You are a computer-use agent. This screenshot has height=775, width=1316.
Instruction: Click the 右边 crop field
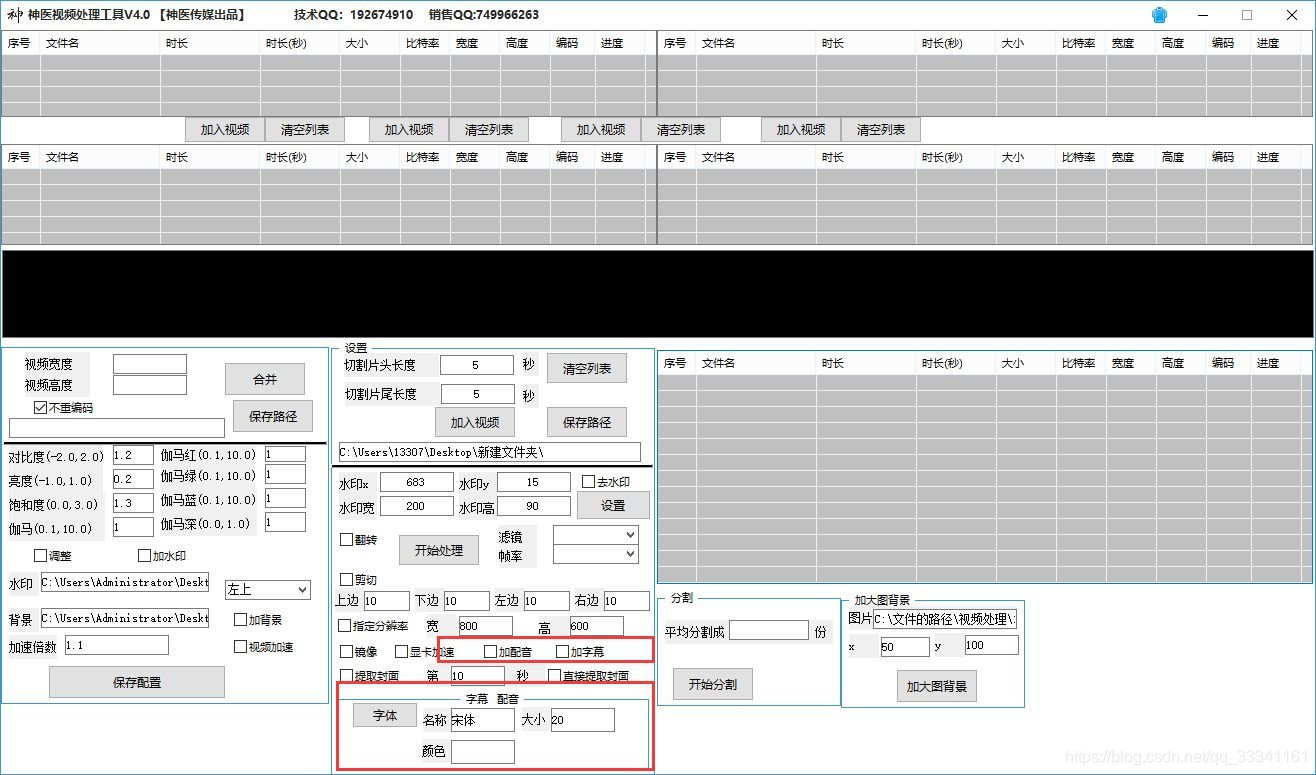click(x=626, y=601)
